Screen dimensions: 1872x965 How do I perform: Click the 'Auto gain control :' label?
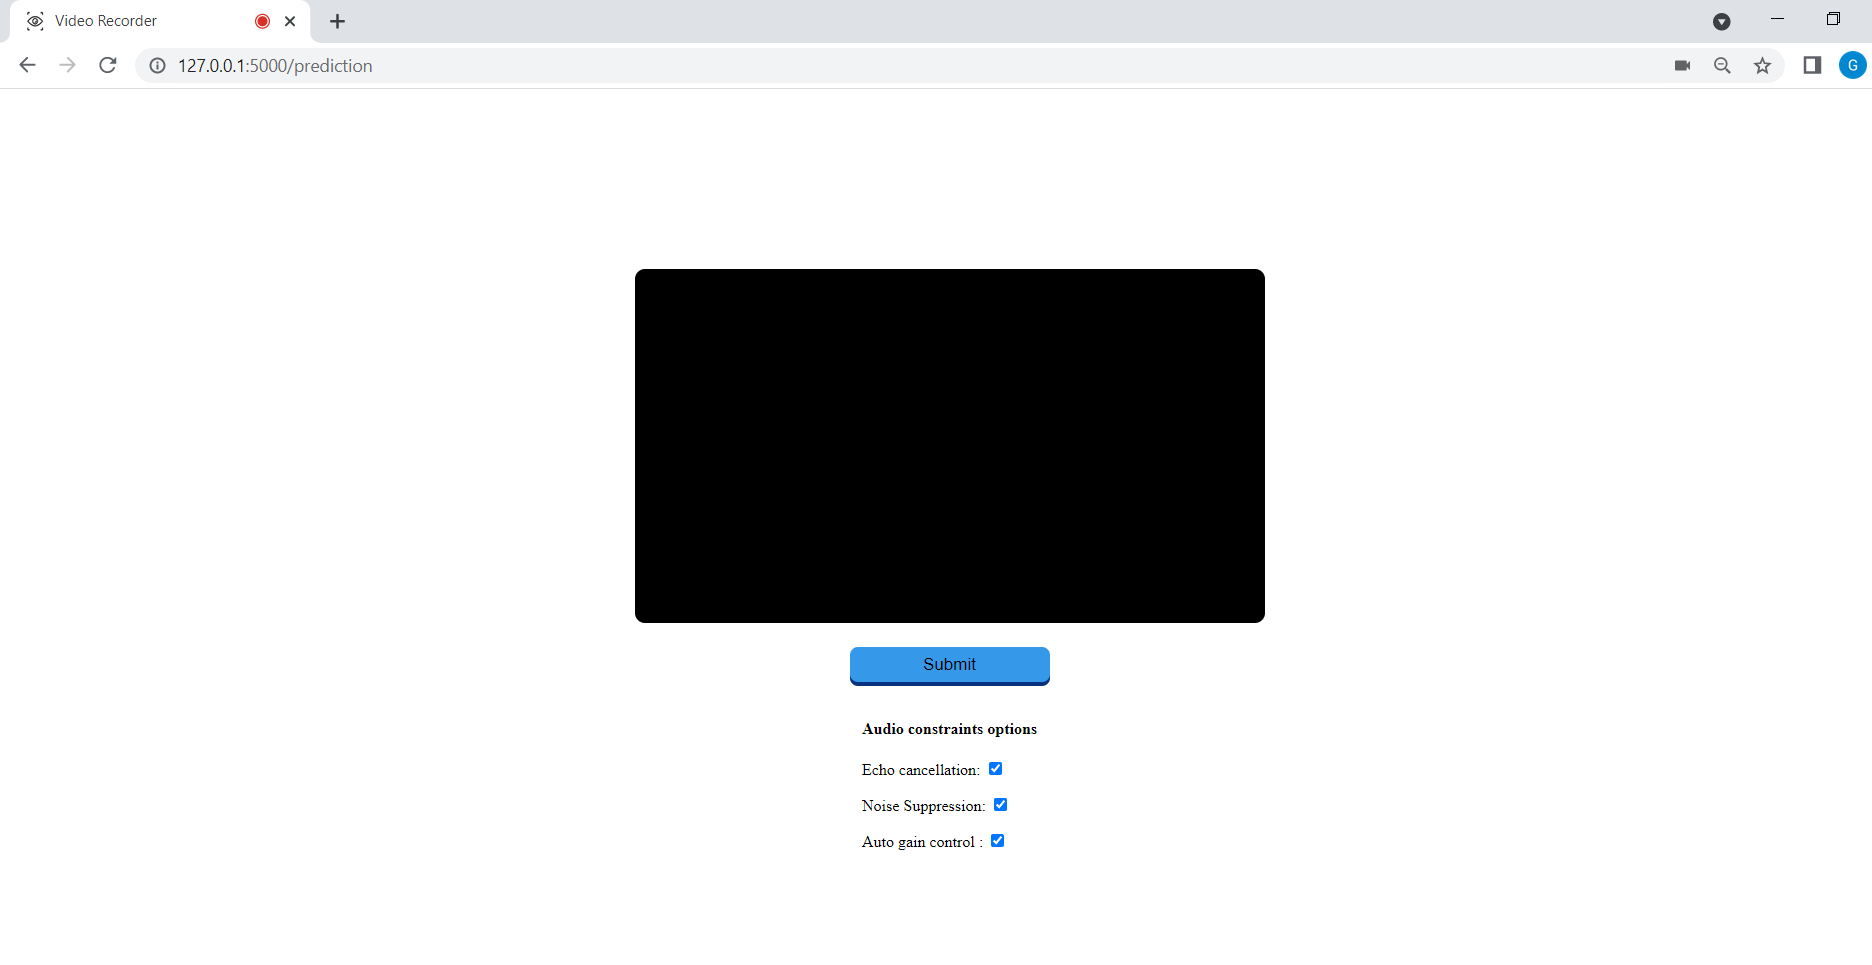[922, 842]
